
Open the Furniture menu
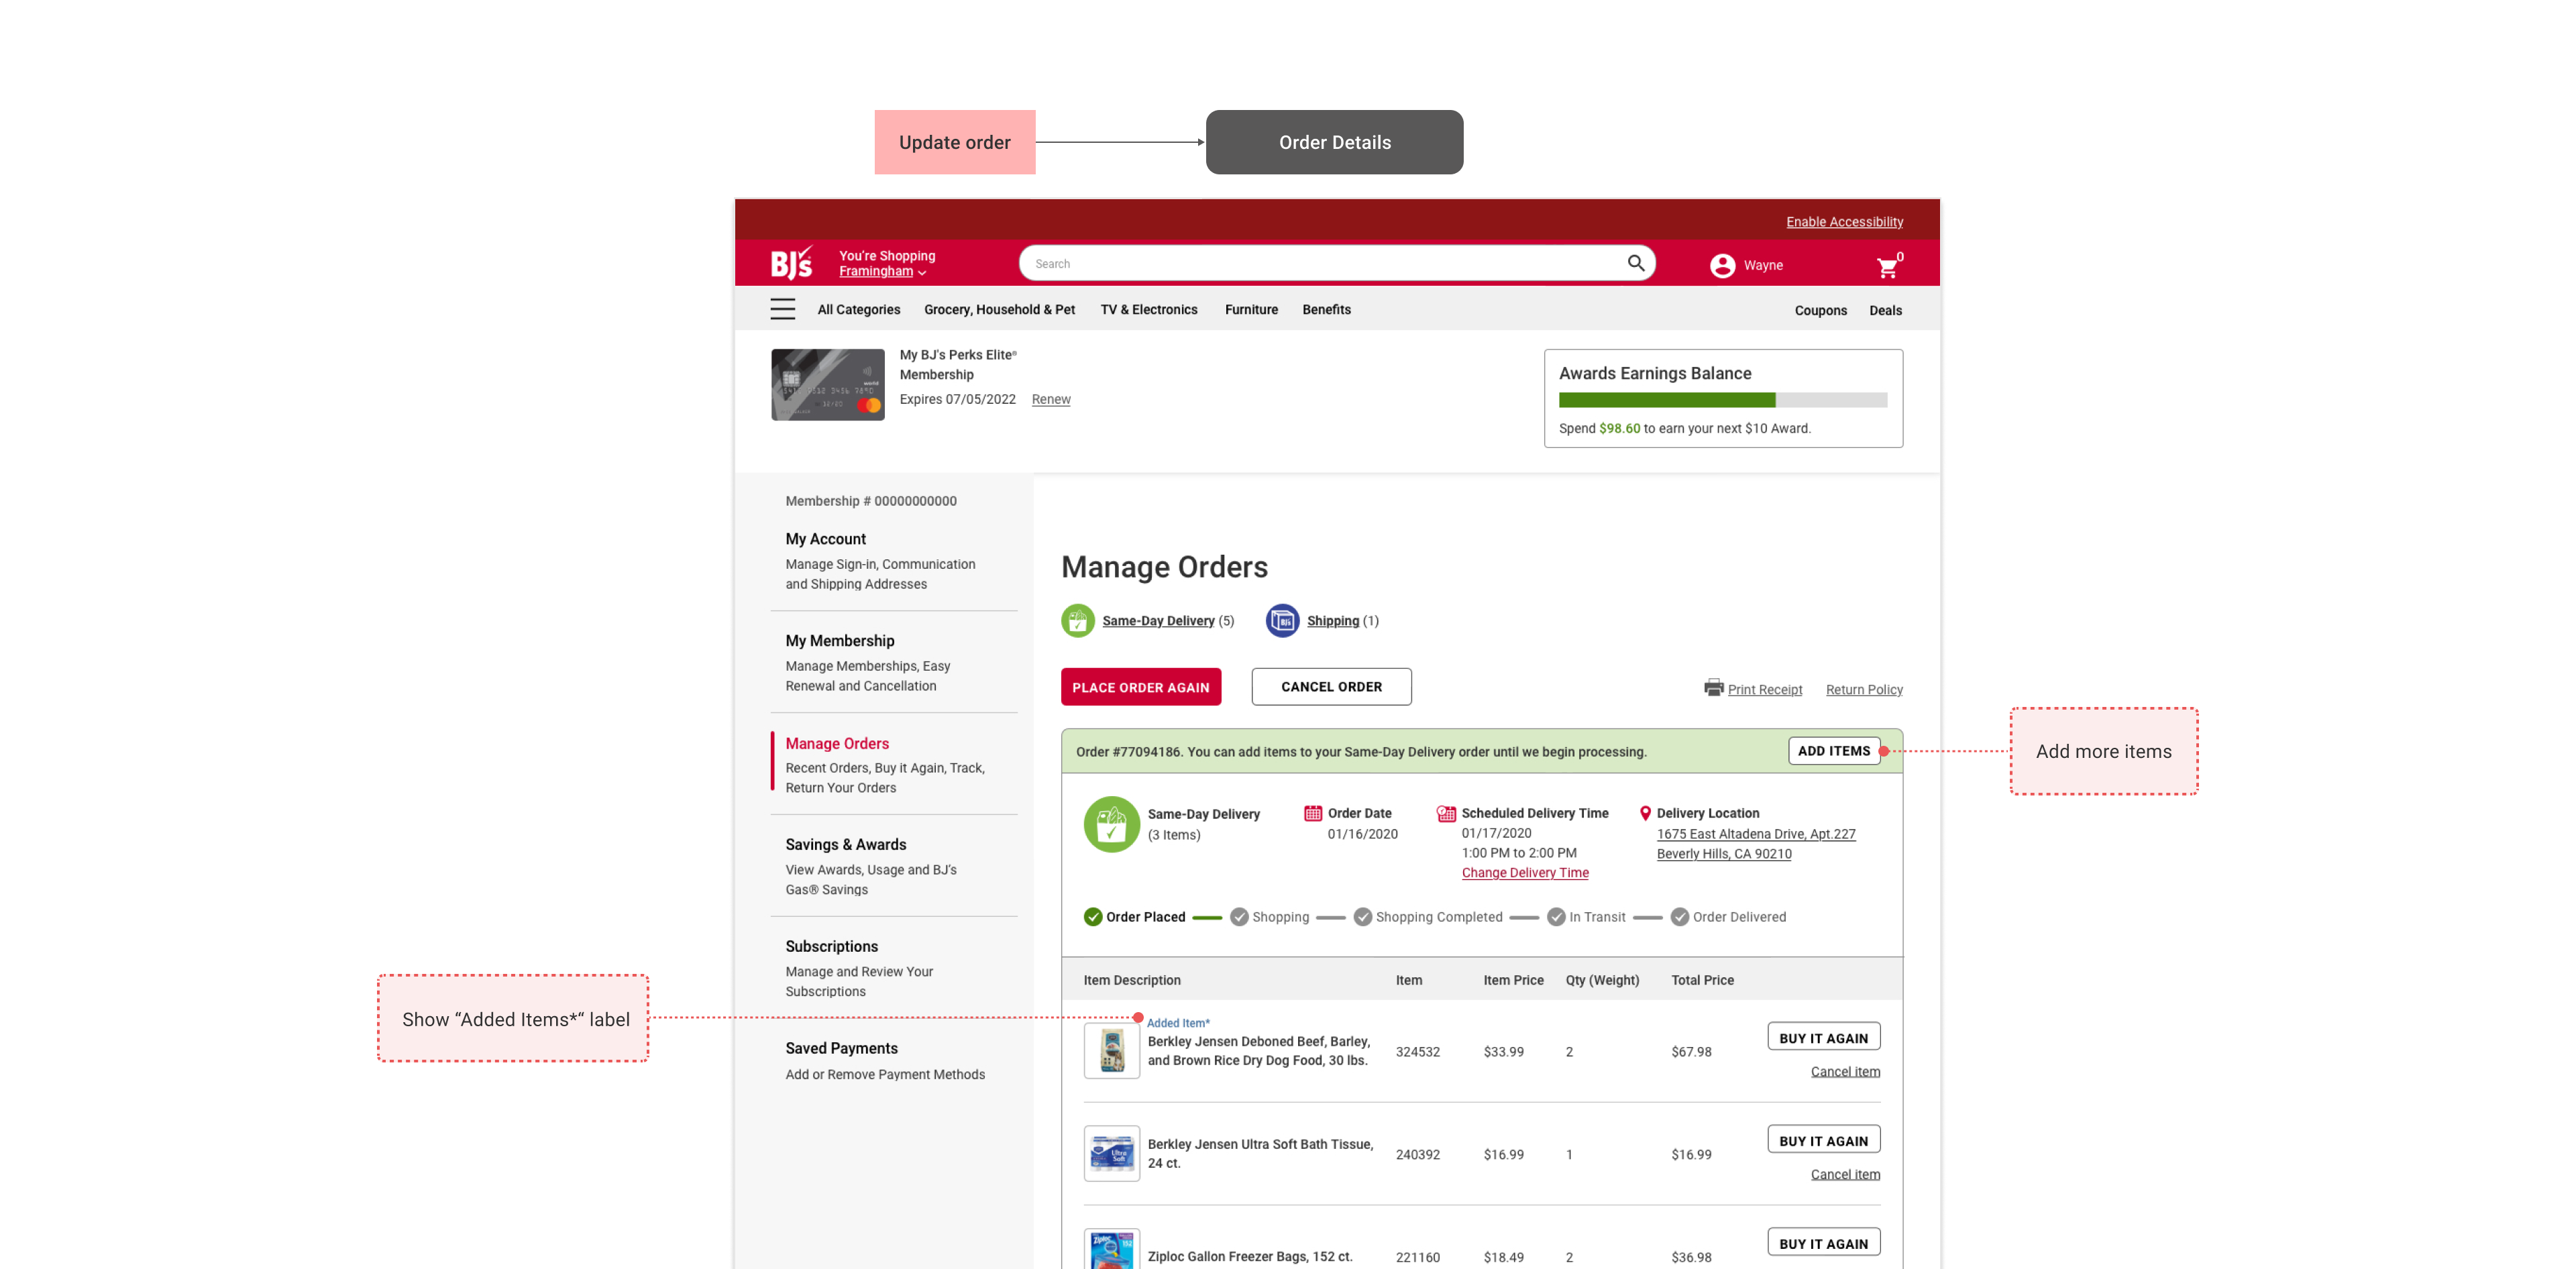point(1251,310)
